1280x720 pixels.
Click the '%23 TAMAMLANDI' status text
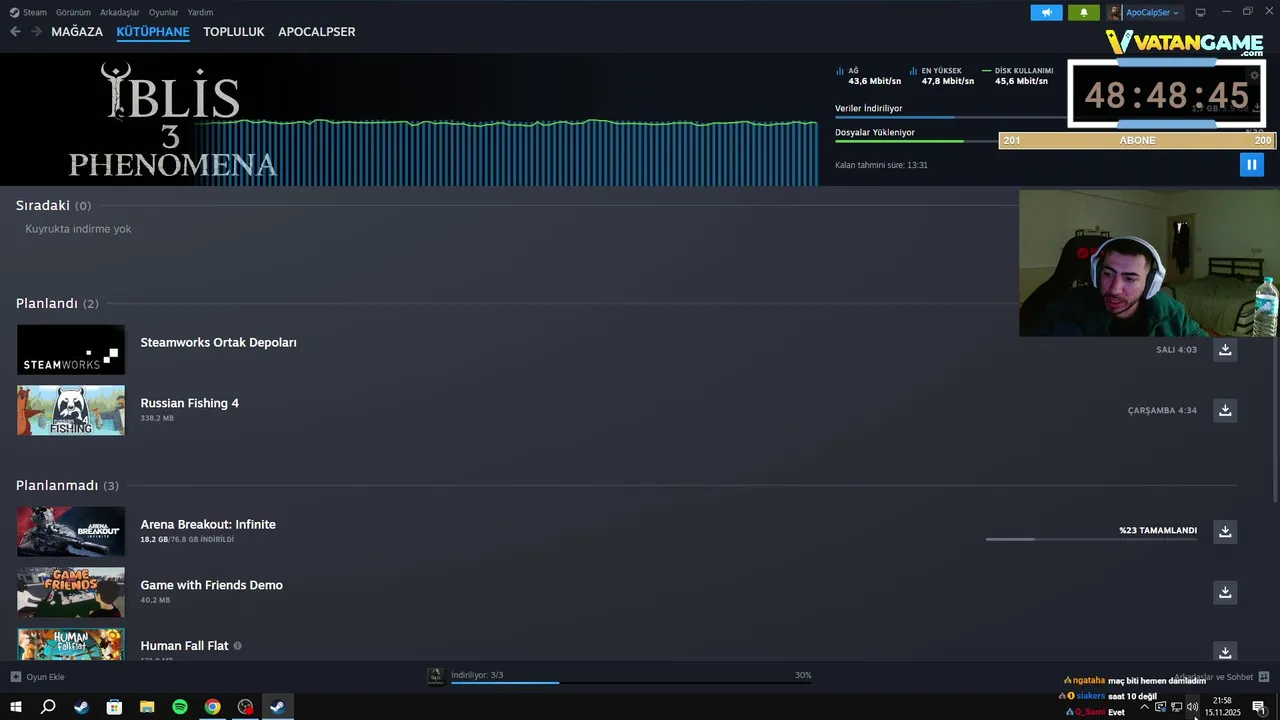coord(1158,530)
